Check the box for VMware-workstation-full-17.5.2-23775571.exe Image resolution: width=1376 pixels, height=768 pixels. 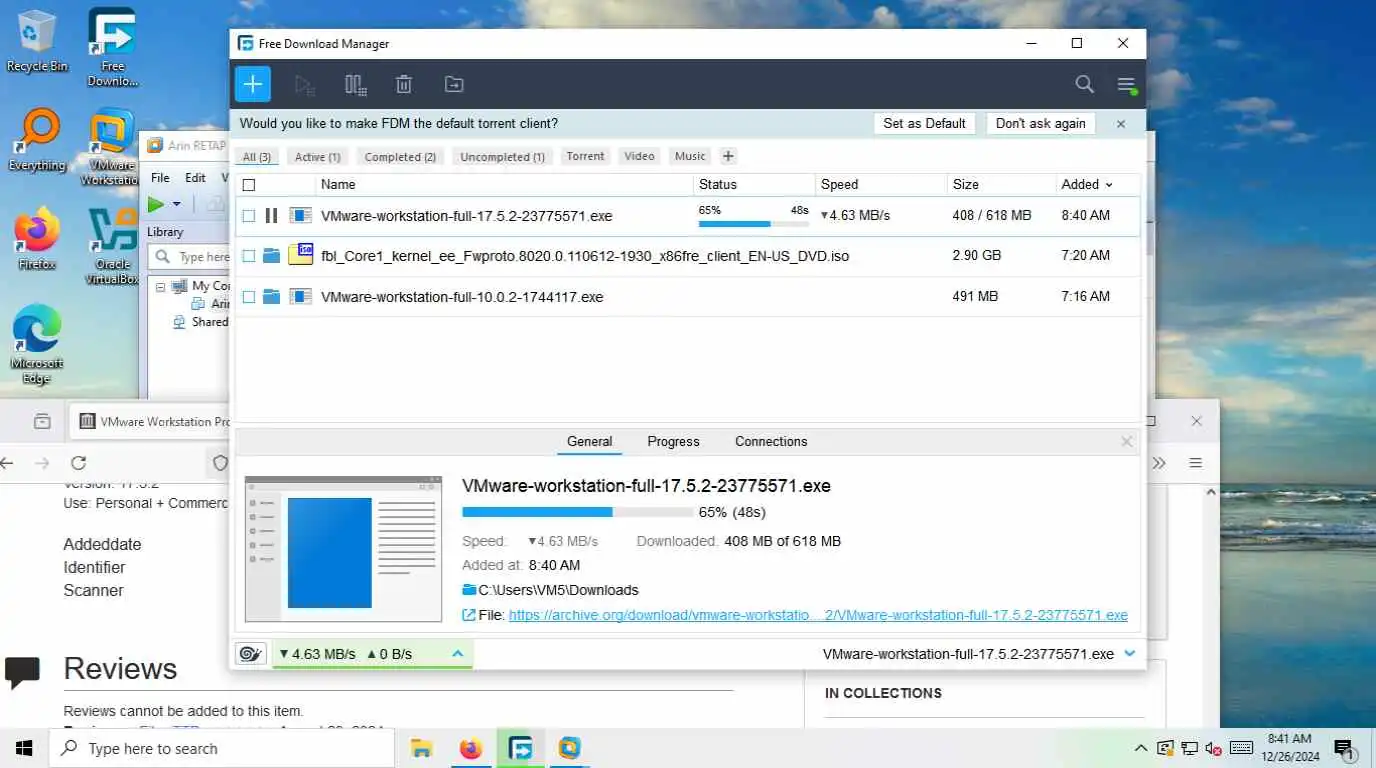click(249, 216)
